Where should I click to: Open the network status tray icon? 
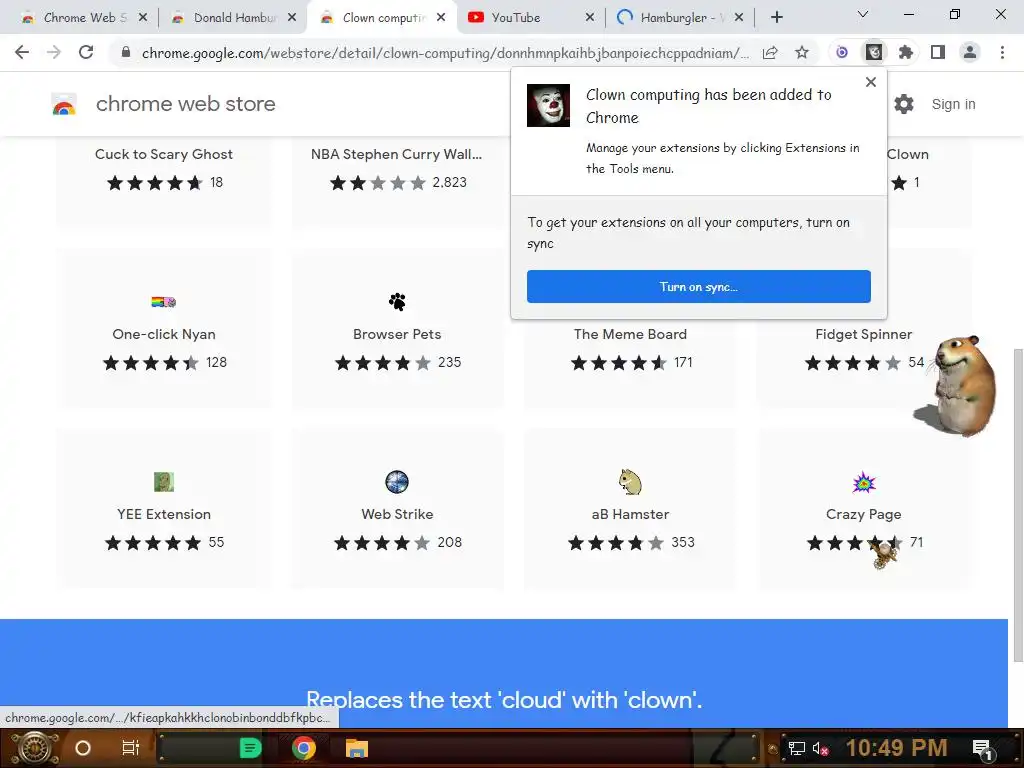click(796, 748)
